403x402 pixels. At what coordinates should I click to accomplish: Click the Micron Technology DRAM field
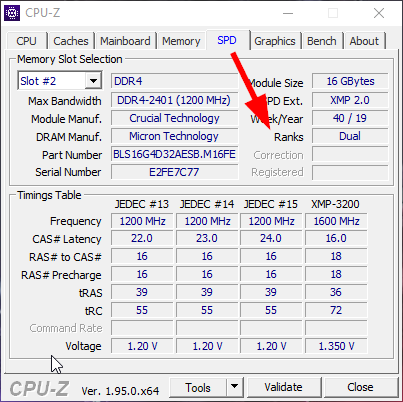[x=174, y=136]
